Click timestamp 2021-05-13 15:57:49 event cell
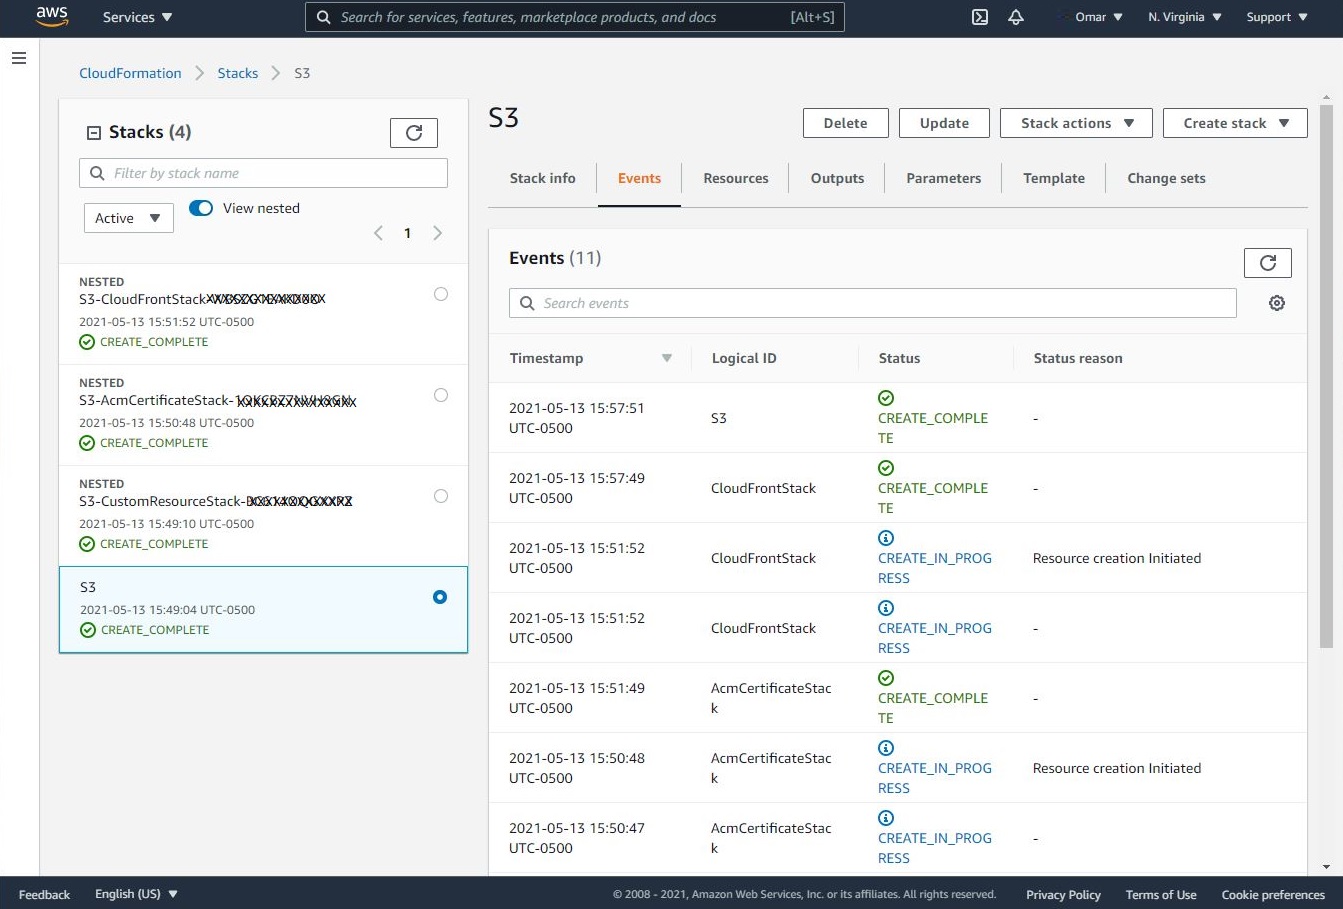 tap(577, 488)
